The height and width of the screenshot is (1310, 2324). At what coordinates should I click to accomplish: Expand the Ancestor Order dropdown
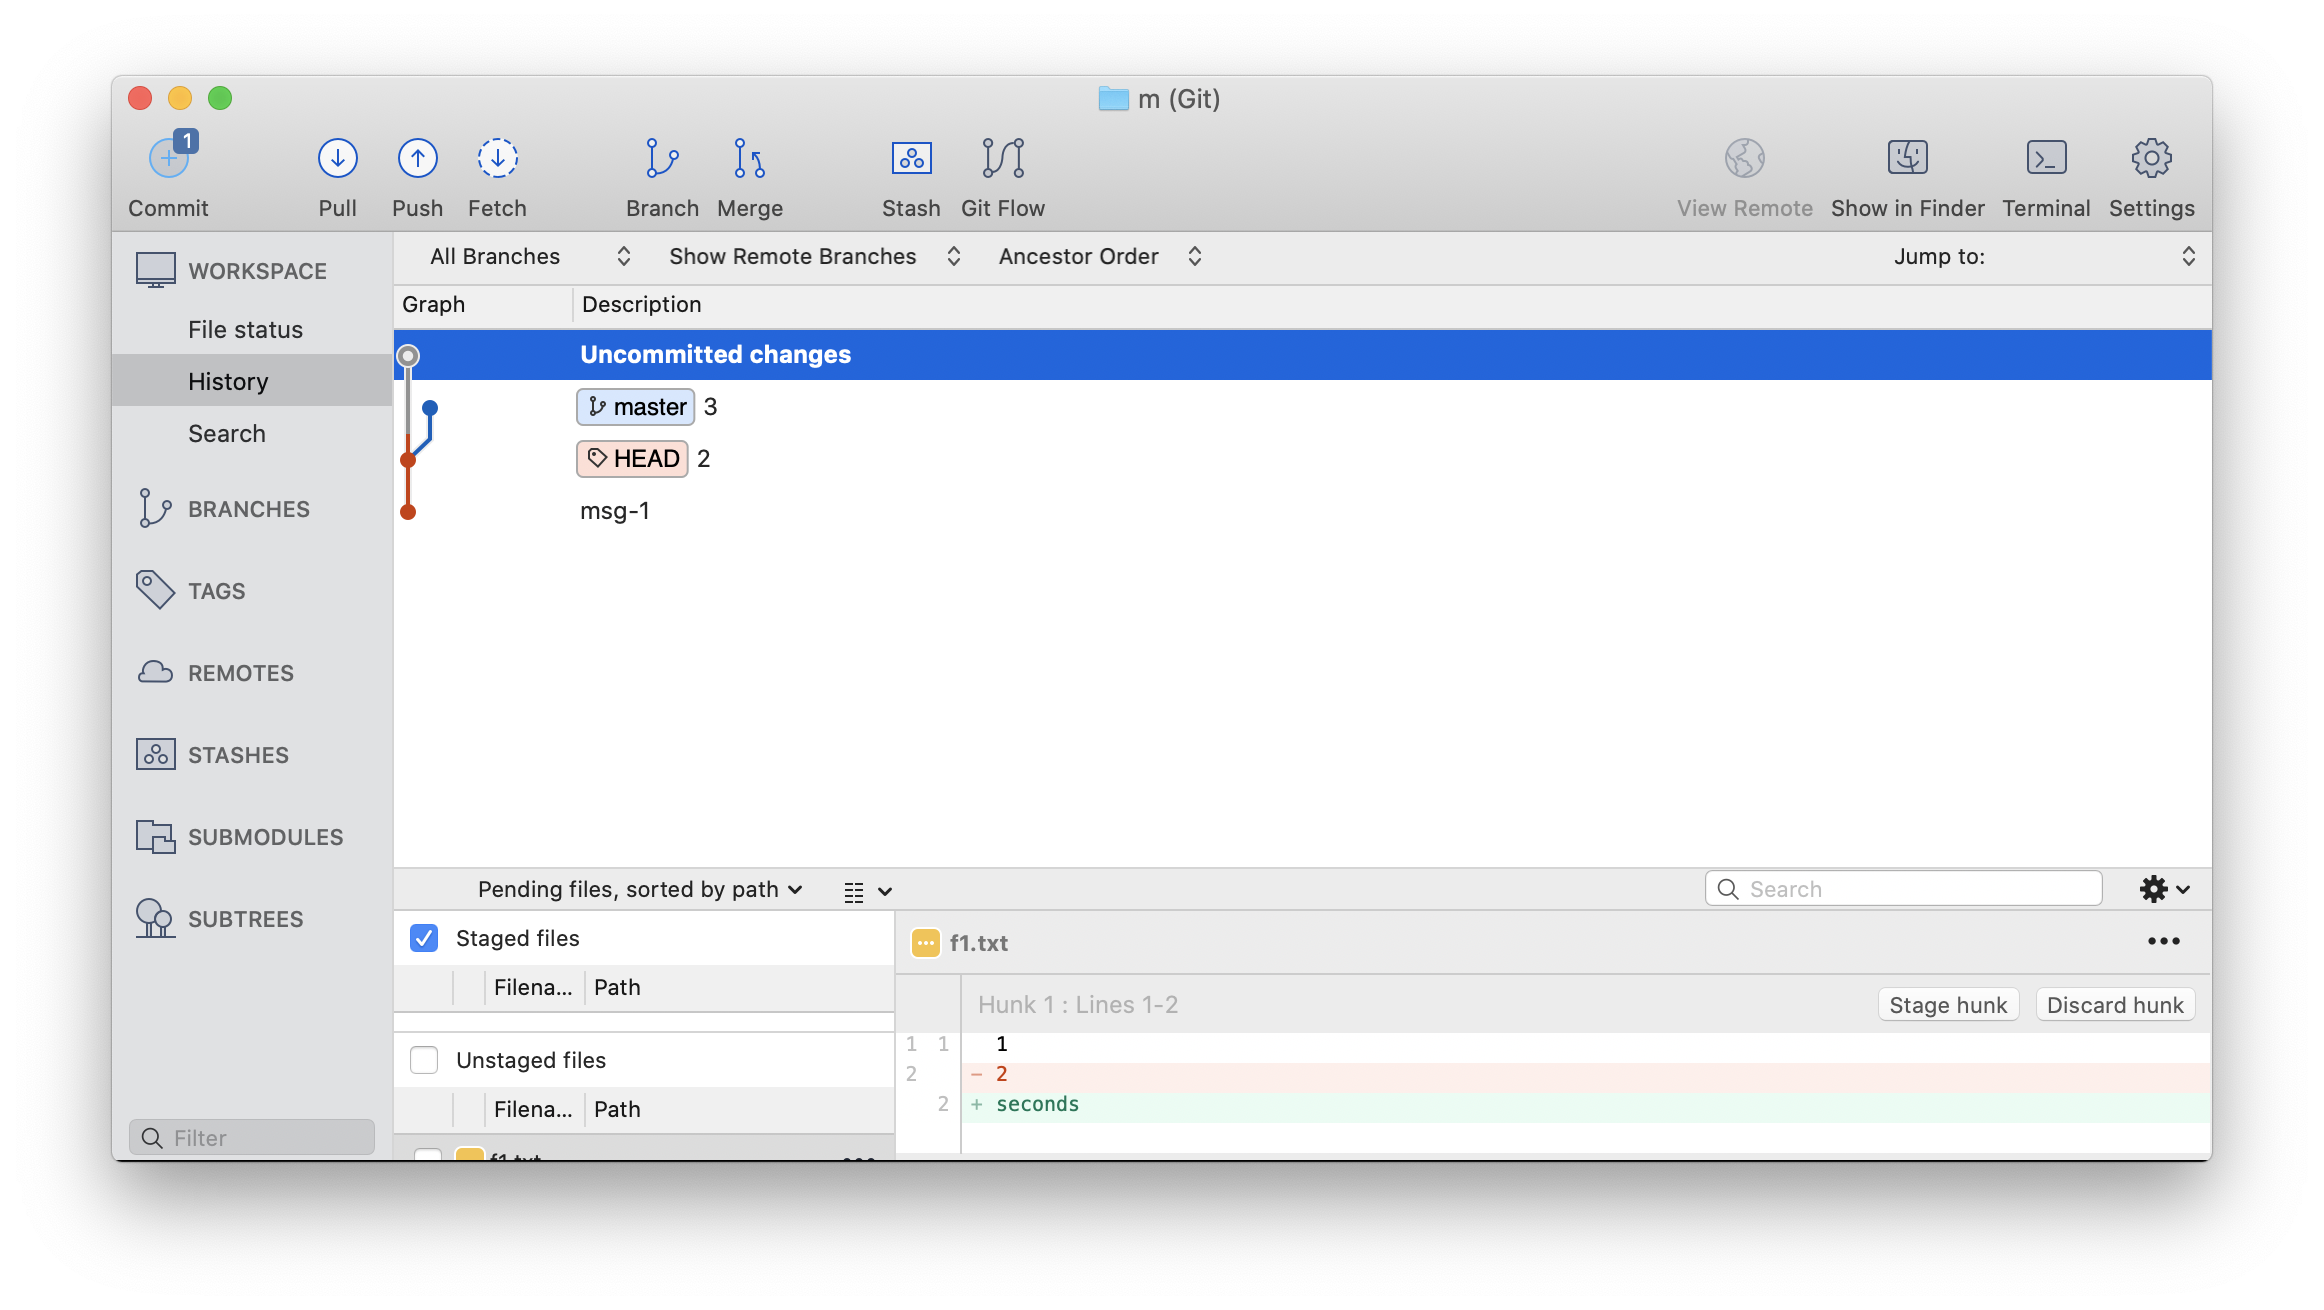coord(1099,256)
